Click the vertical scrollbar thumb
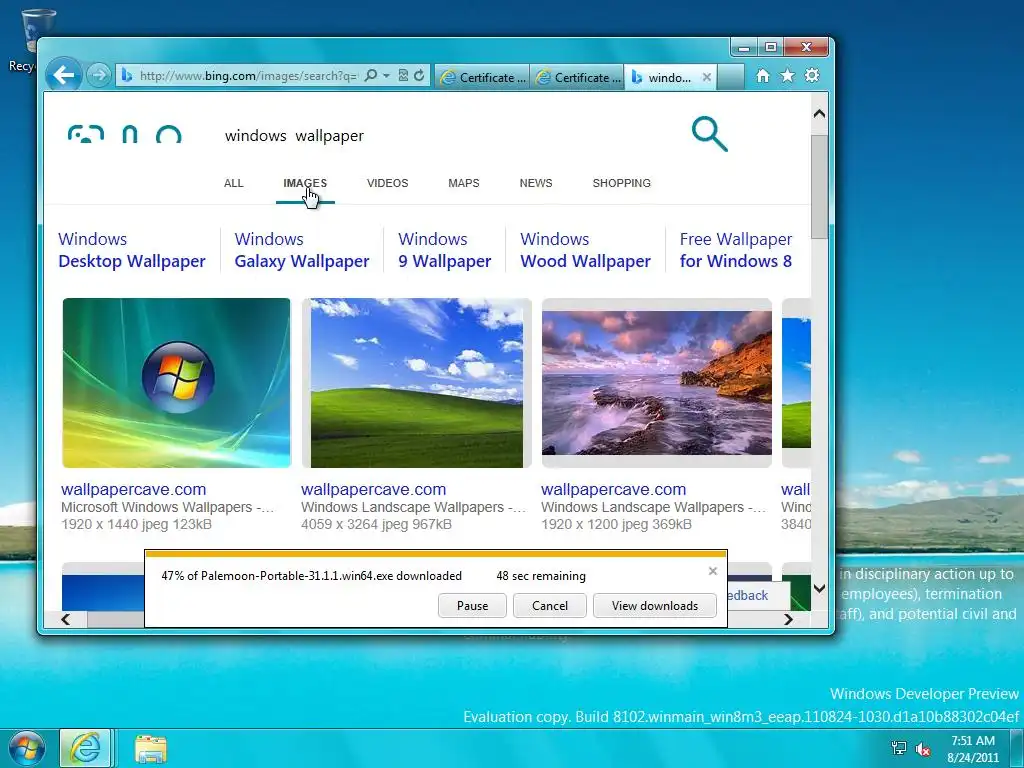Viewport: 1024px width, 768px height. coord(820,187)
